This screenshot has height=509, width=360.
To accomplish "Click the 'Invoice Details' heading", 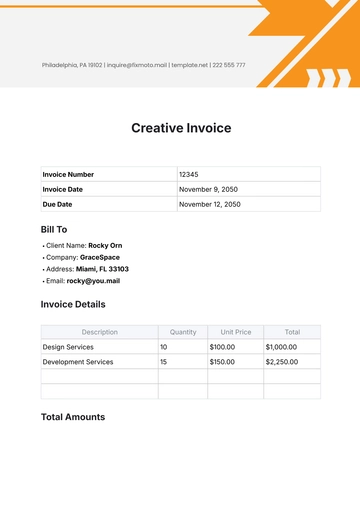I will 73,304.
